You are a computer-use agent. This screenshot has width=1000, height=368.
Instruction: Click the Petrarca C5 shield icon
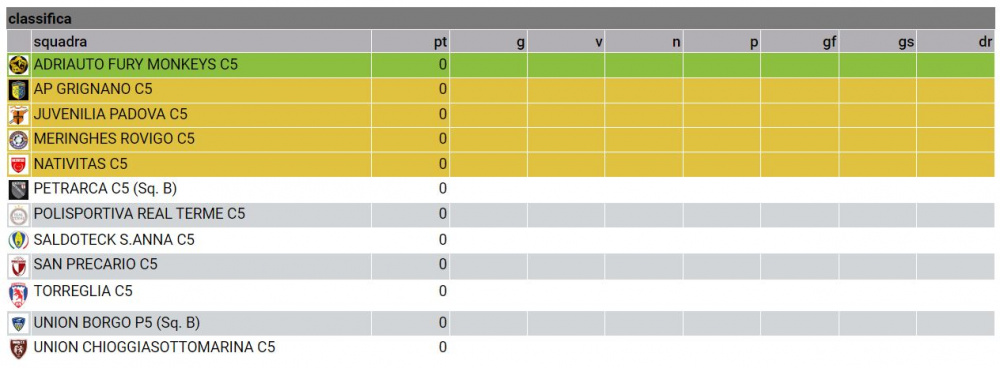pyautogui.click(x=18, y=189)
